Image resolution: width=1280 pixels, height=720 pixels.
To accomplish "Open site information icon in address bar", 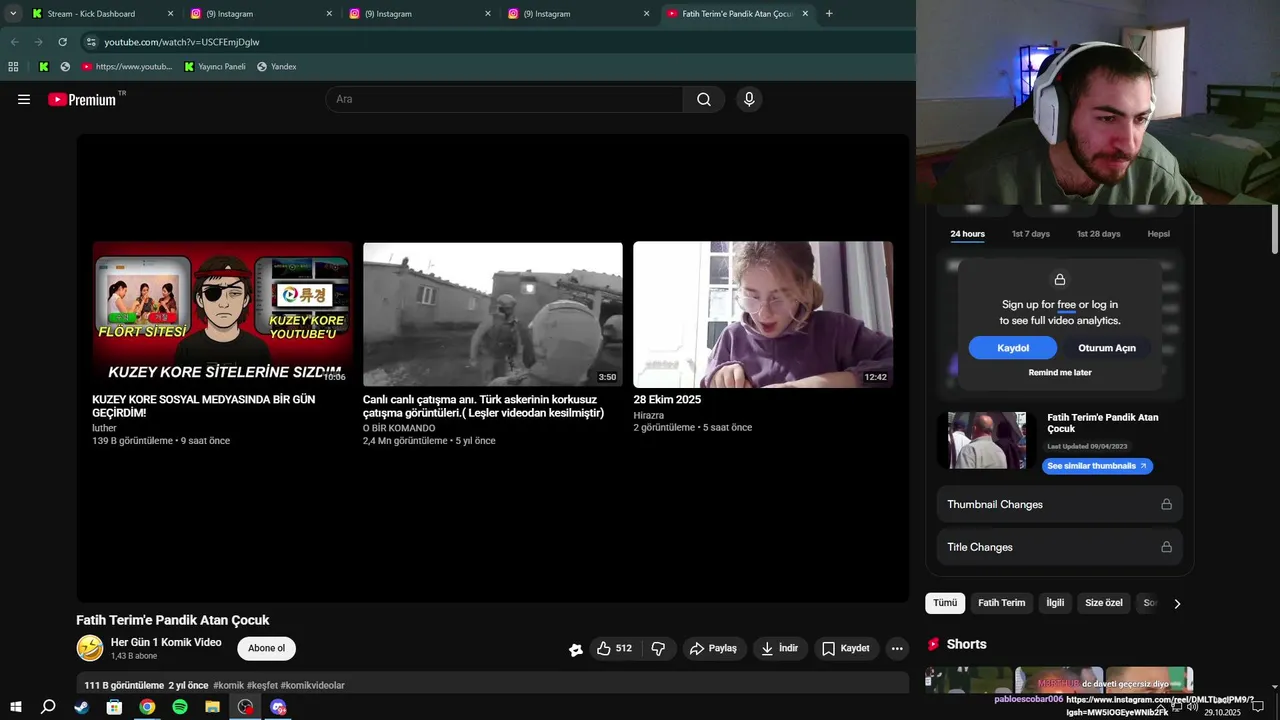I will [91, 42].
